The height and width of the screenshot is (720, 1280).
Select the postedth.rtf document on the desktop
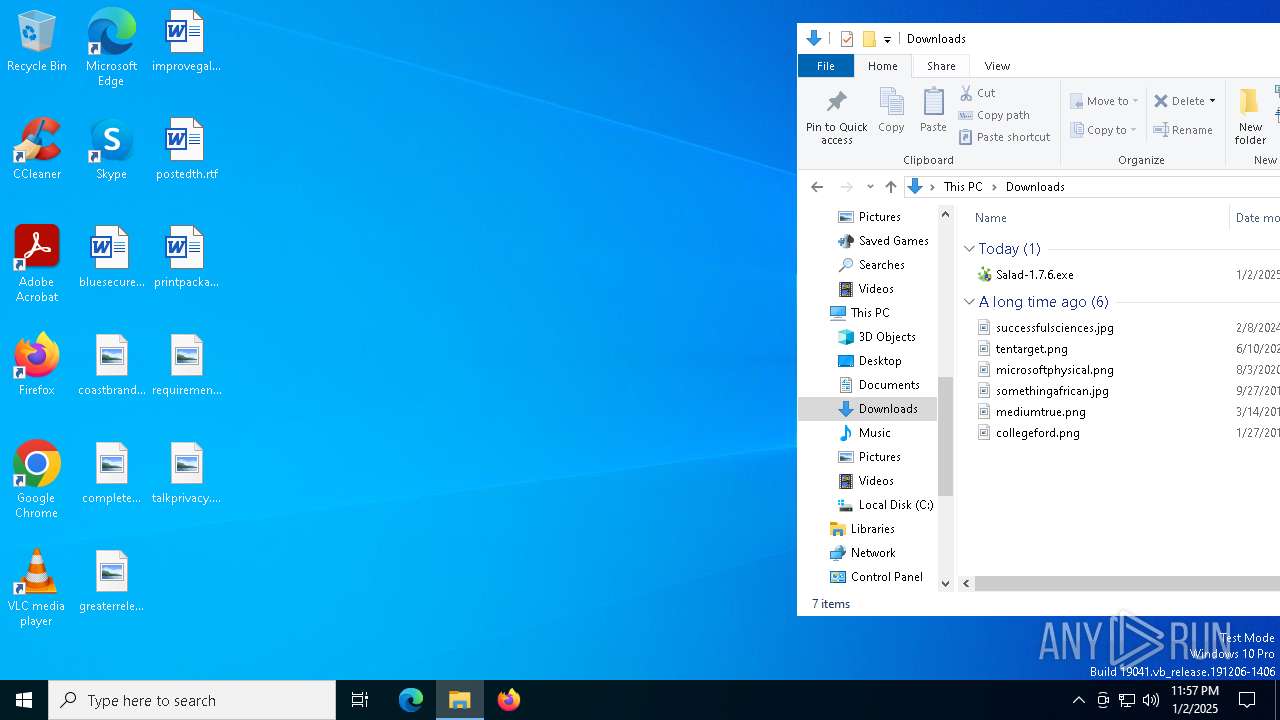click(x=186, y=150)
